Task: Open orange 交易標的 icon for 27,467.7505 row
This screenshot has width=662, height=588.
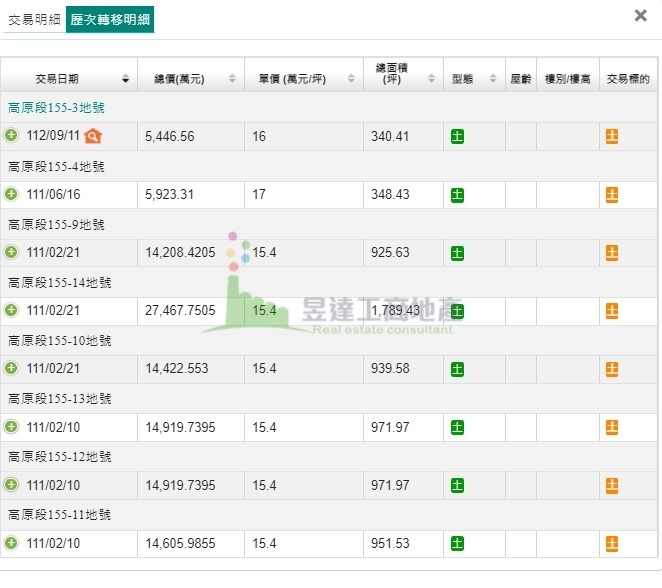Action: [x=612, y=311]
